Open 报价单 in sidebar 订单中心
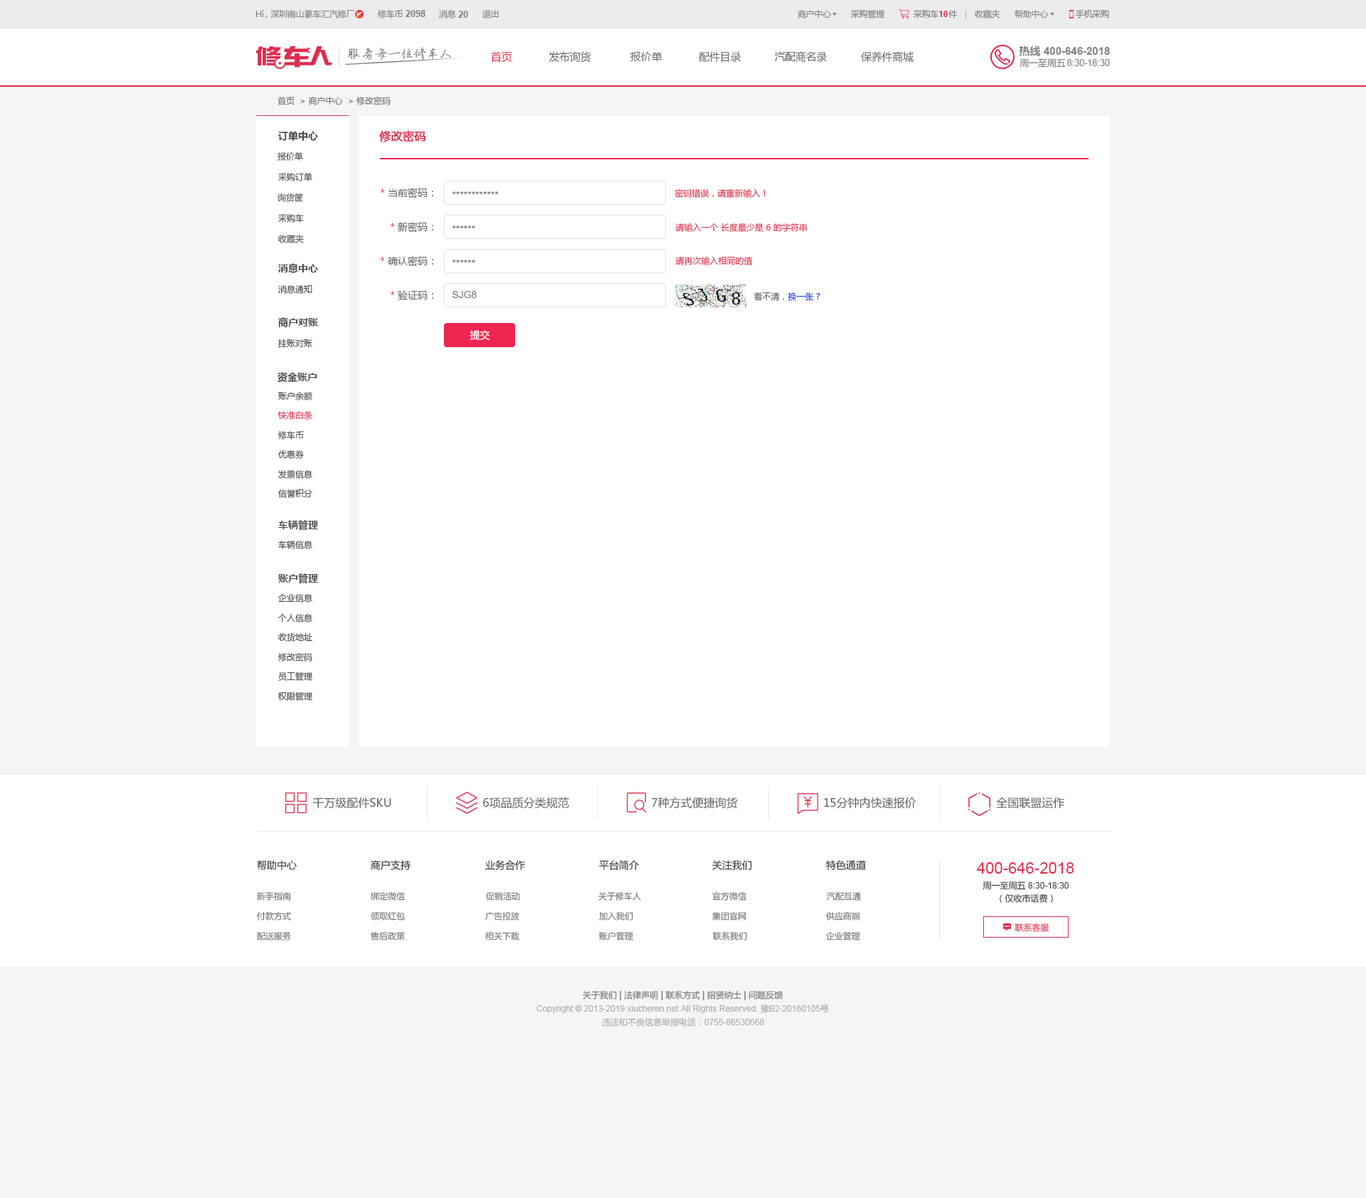 point(290,157)
